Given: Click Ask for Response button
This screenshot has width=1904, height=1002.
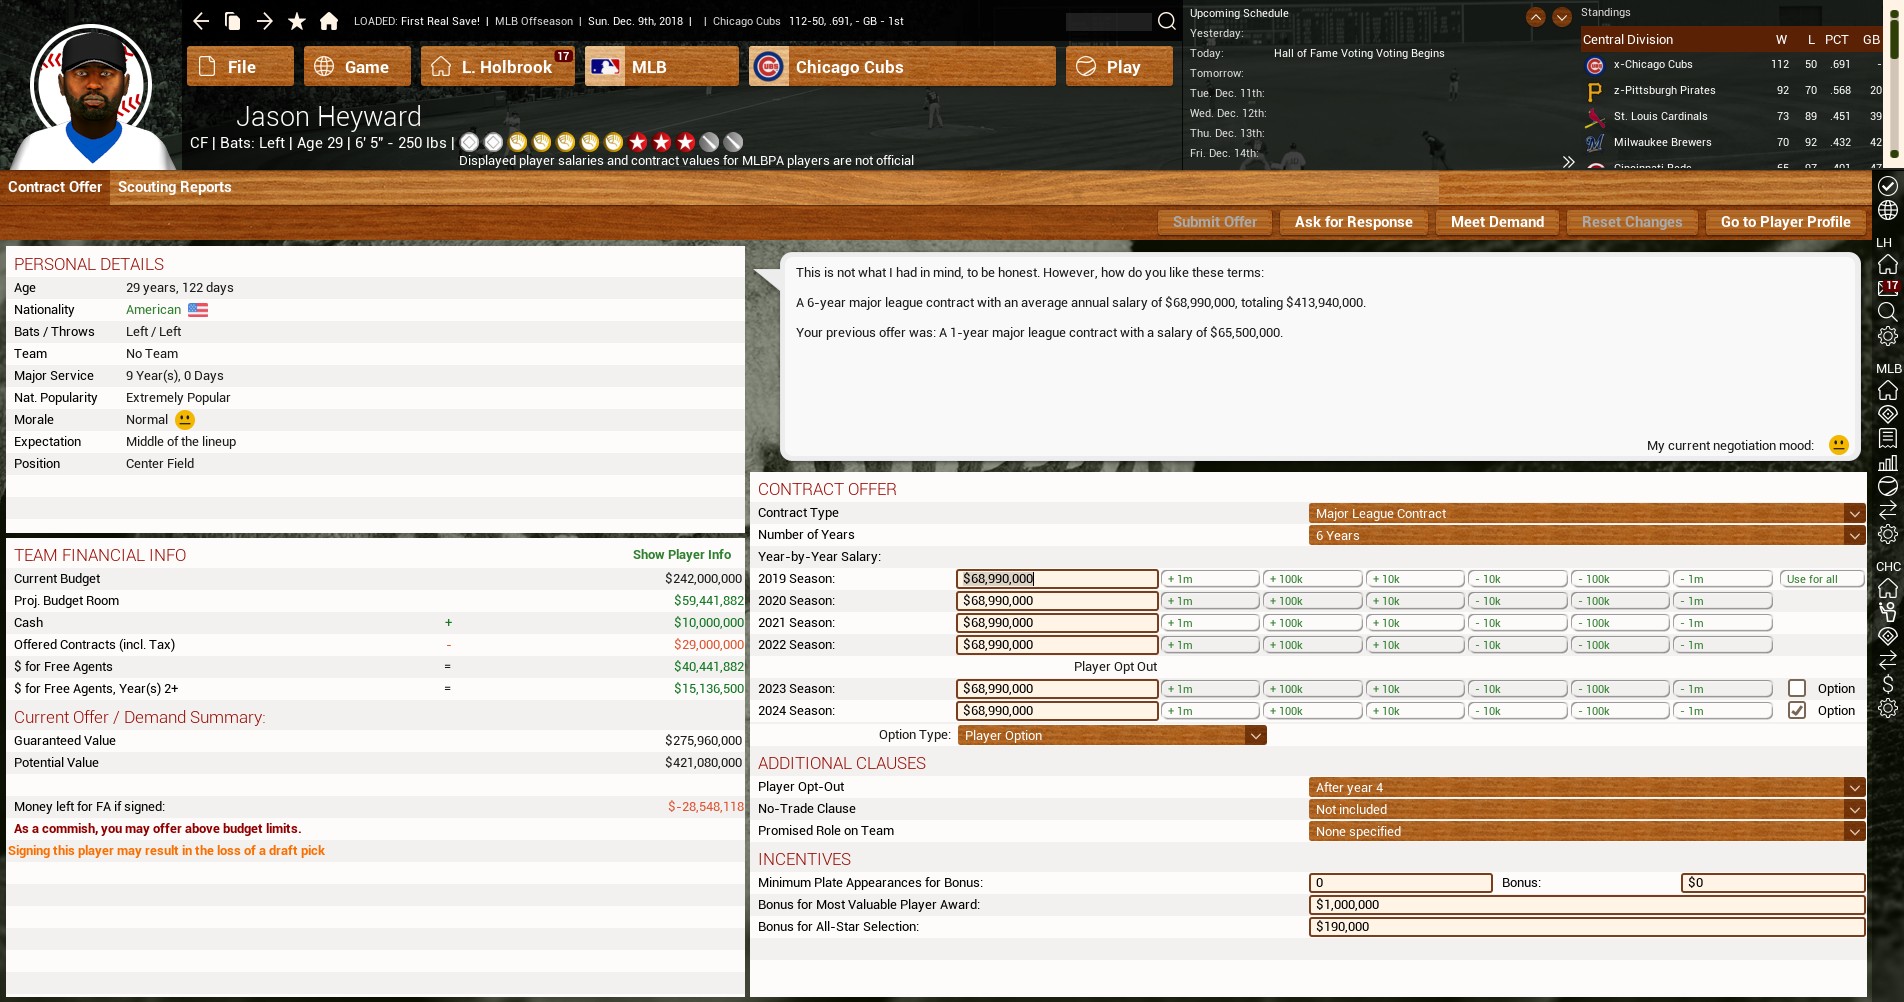Looking at the screenshot, I should (x=1353, y=222).
